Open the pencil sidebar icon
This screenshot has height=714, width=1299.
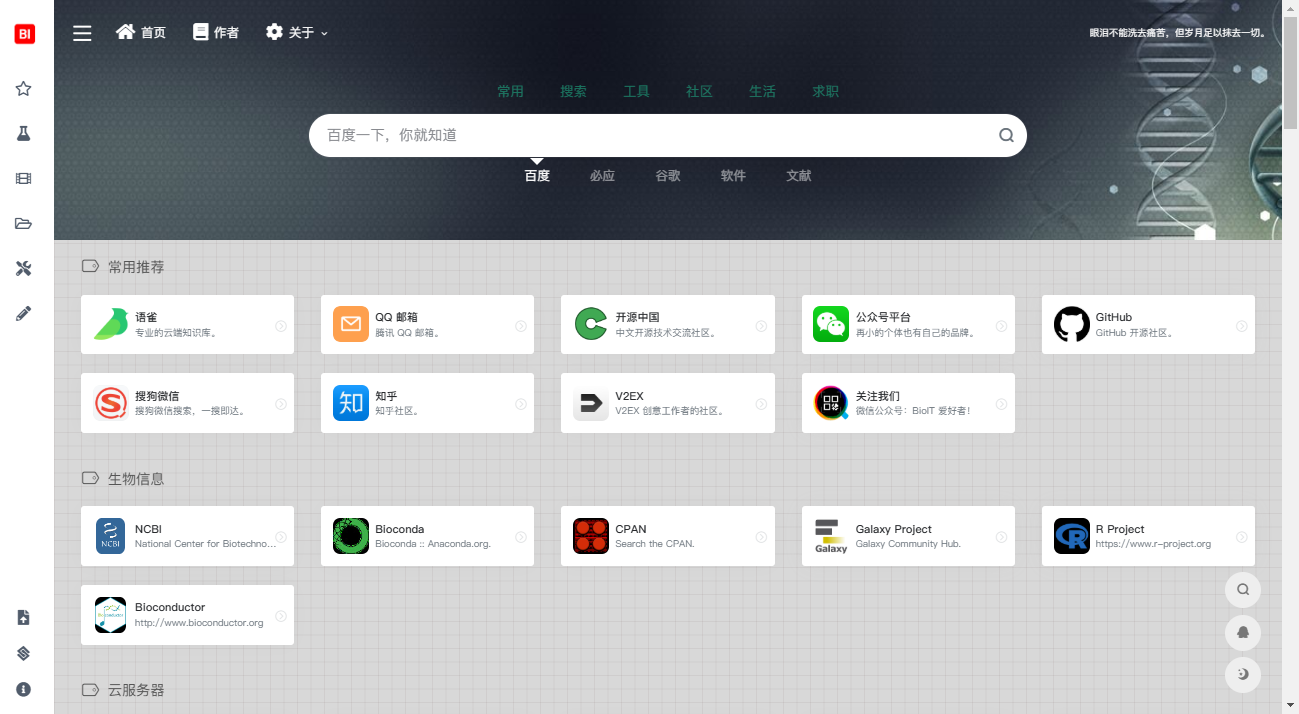pyautogui.click(x=23, y=313)
